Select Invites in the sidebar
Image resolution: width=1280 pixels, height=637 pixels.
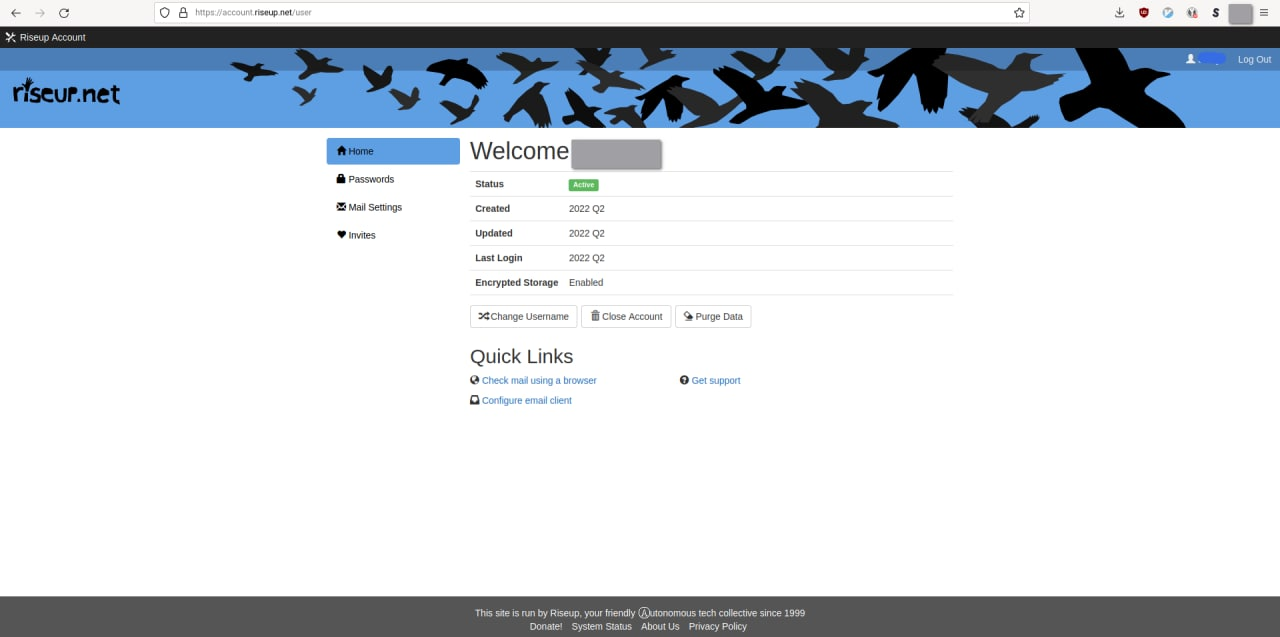(x=361, y=235)
